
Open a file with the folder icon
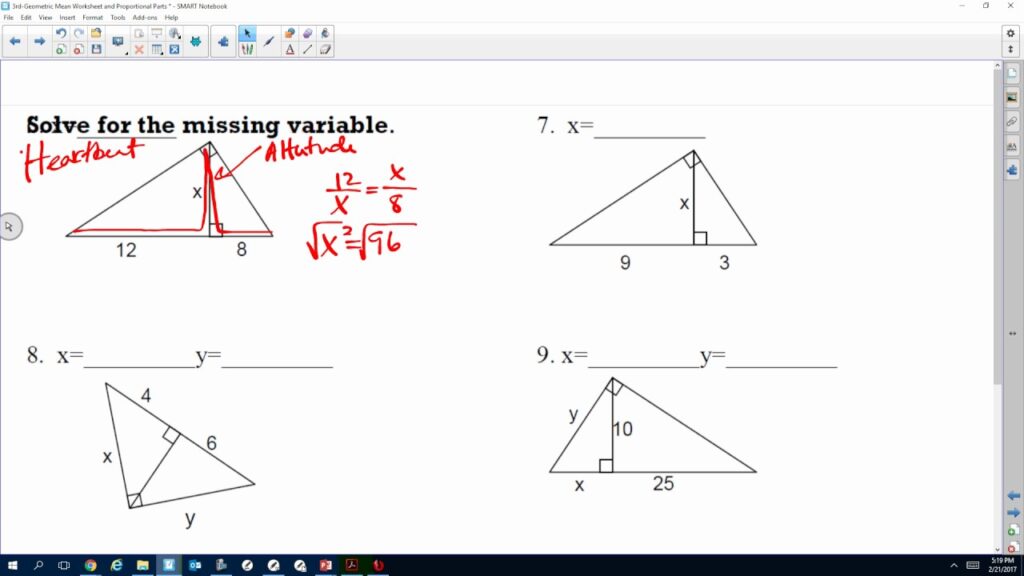(x=96, y=33)
